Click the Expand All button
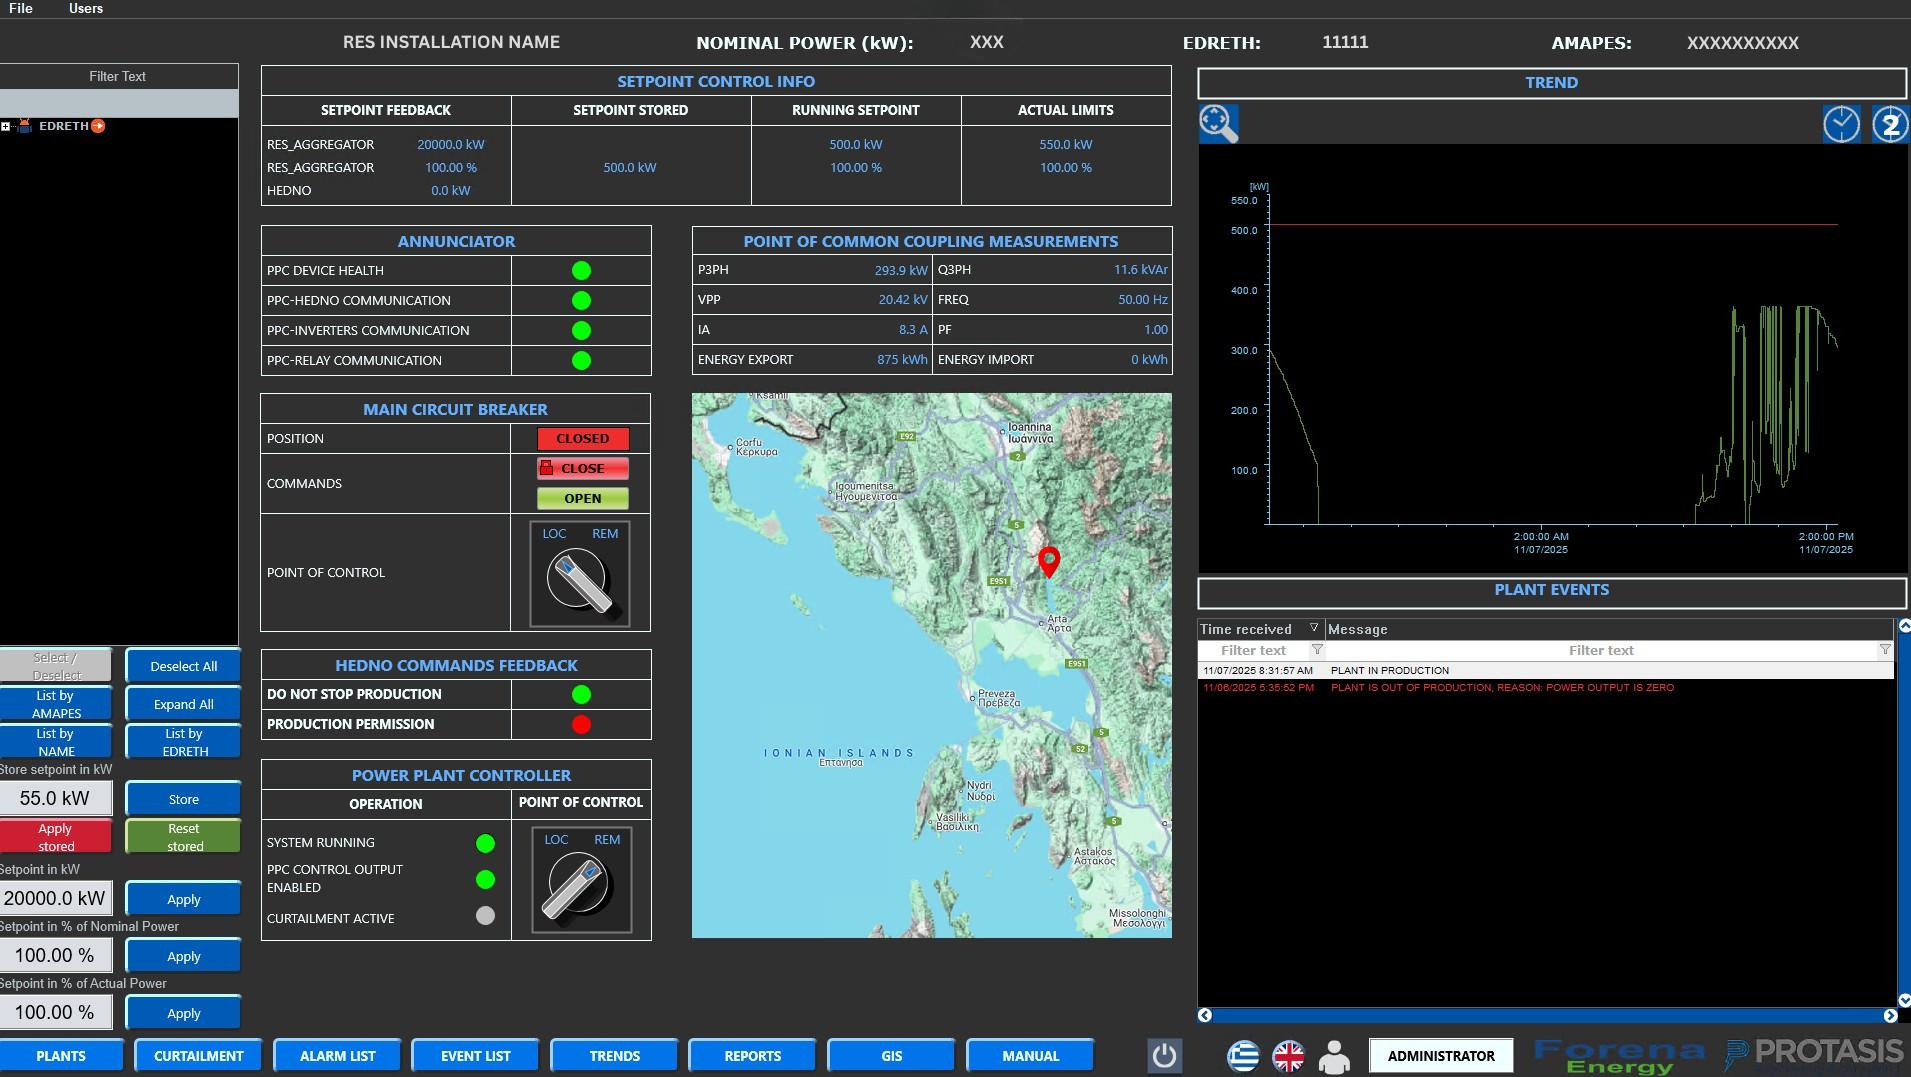Image resolution: width=1911 pixels, height=1077 pixels. [x=183, y=704]
